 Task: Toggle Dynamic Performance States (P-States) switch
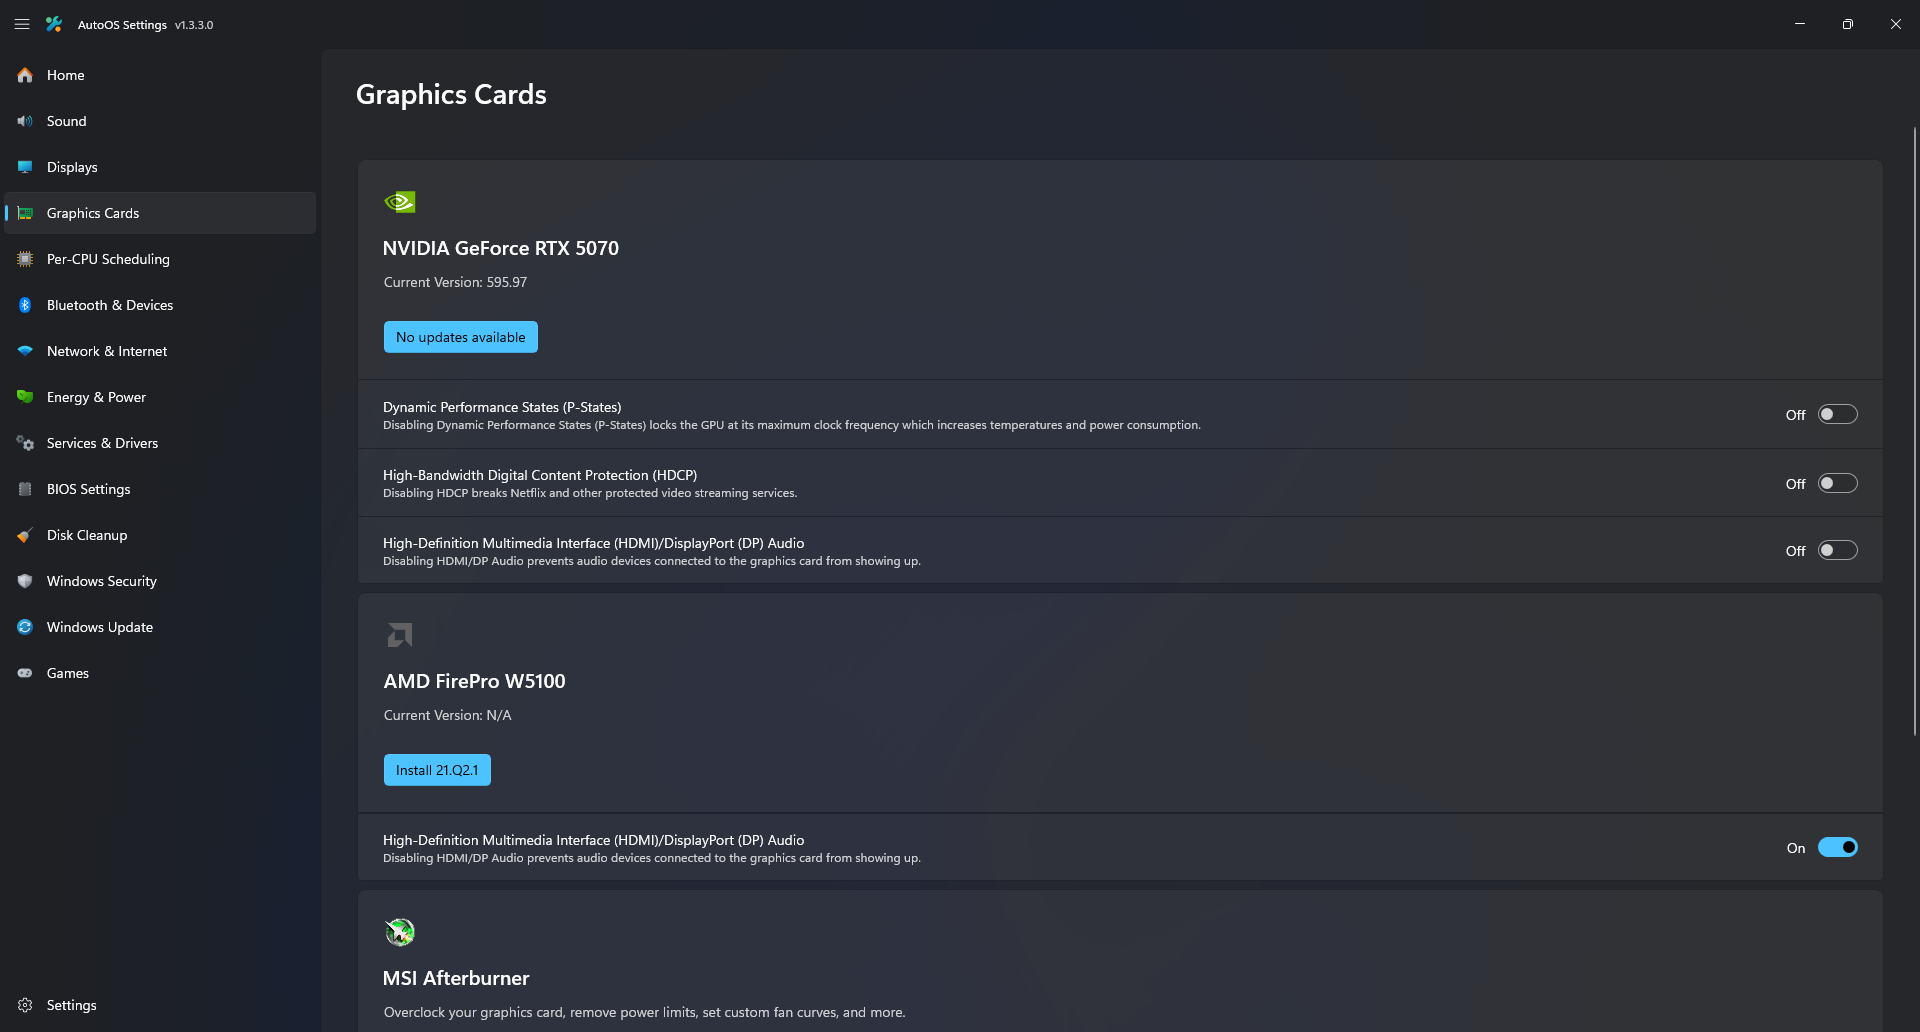click(1837, 414)
